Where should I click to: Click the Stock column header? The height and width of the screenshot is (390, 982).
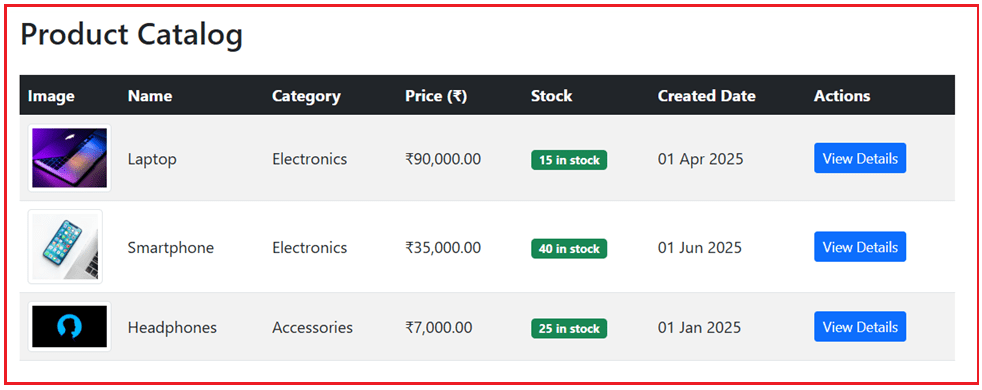(552, 96)
